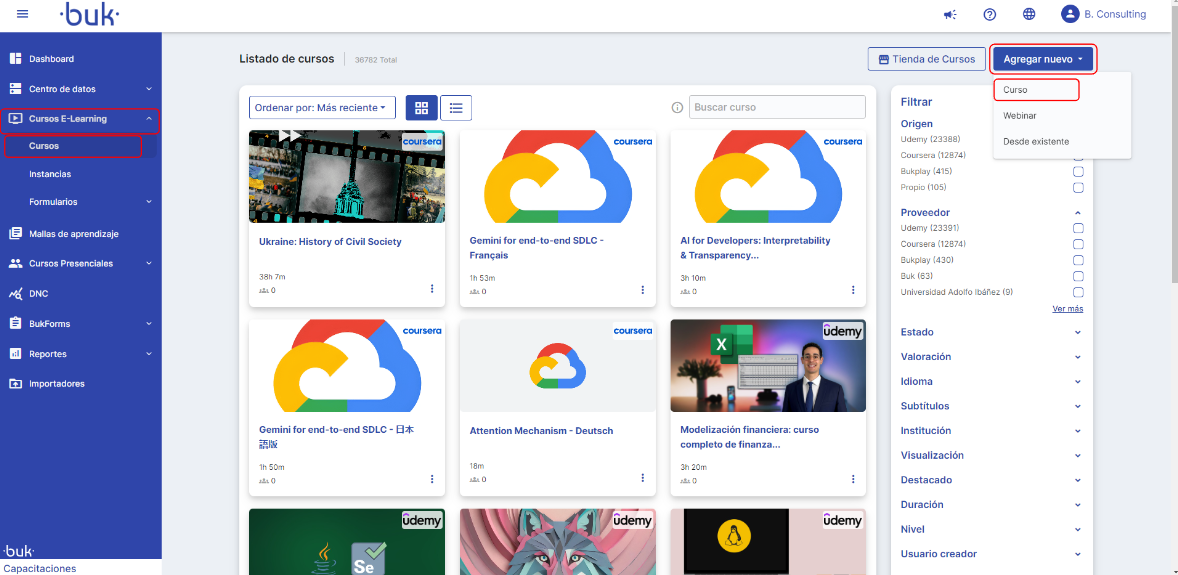Expand the Subtítulos filter section

[x=1077, y=406]
